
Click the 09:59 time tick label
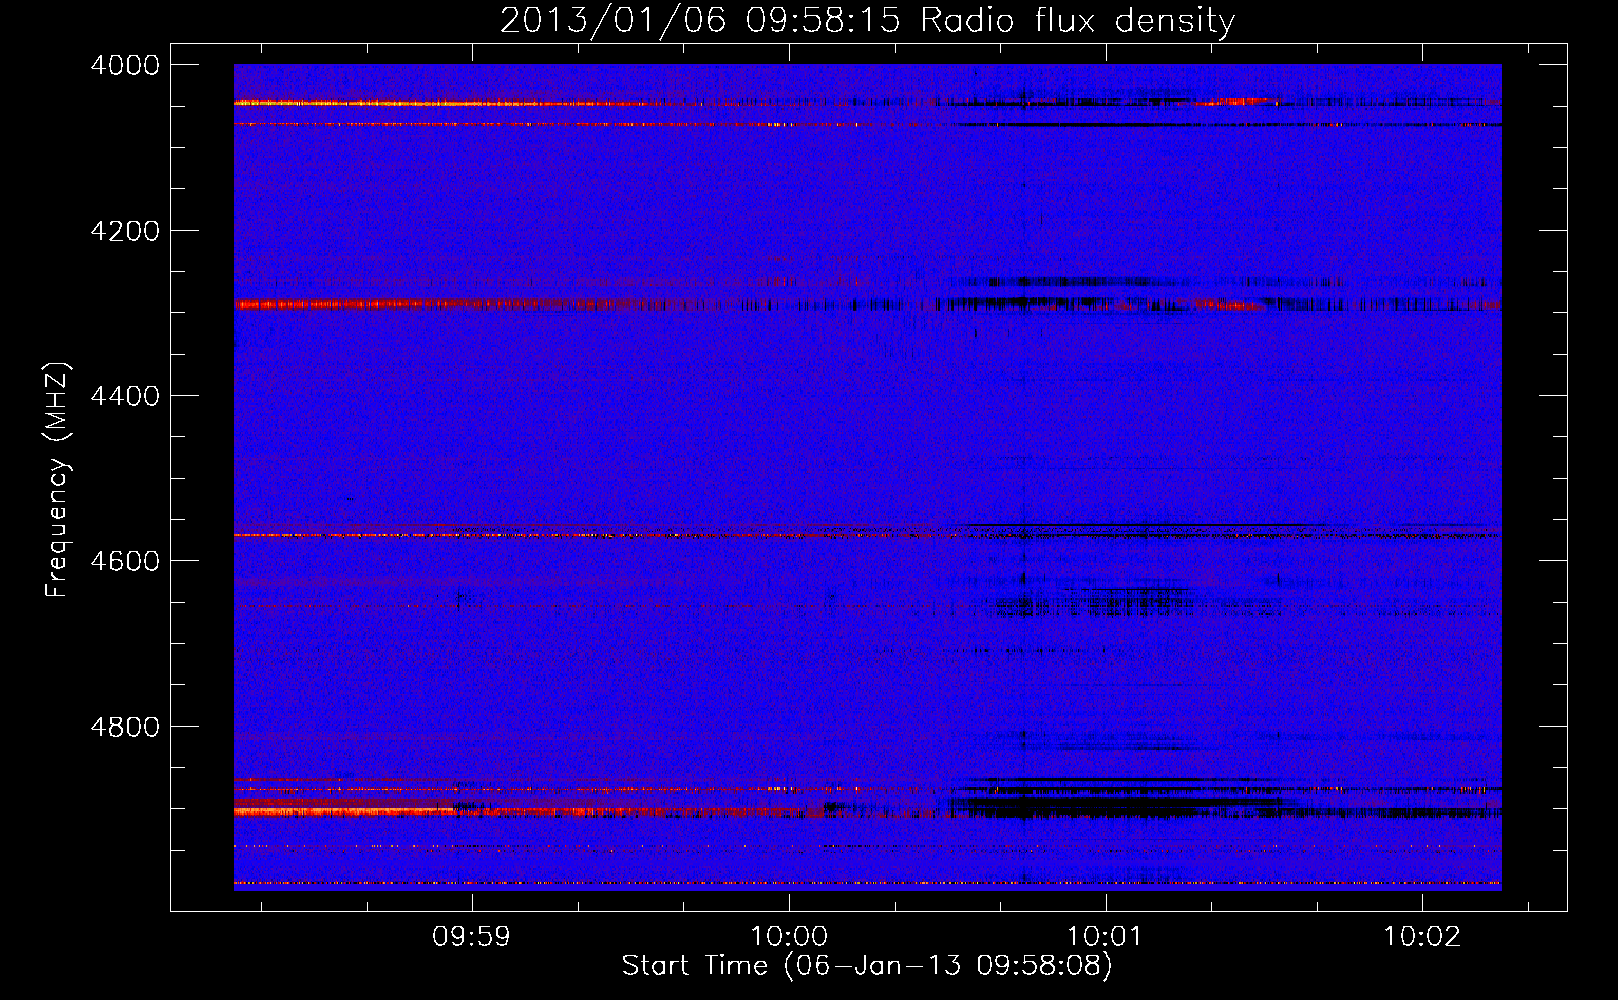point(471,937)
